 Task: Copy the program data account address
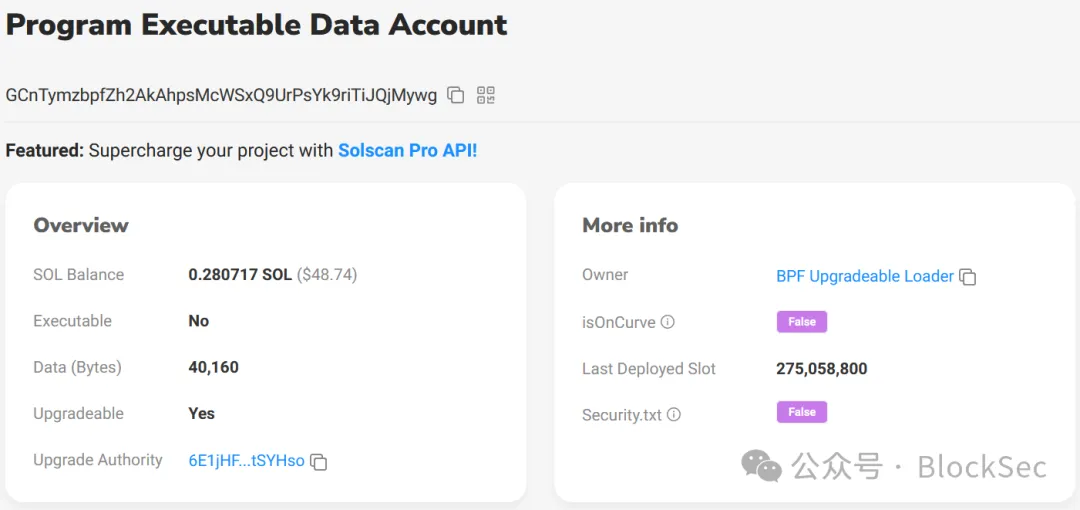(455, 95)
